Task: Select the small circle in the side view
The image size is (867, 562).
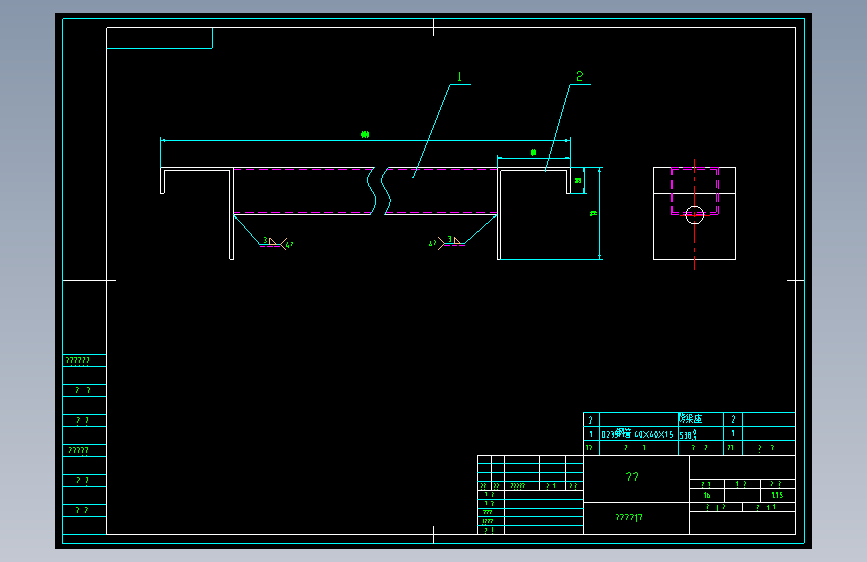Action: [x=694, y=215]
